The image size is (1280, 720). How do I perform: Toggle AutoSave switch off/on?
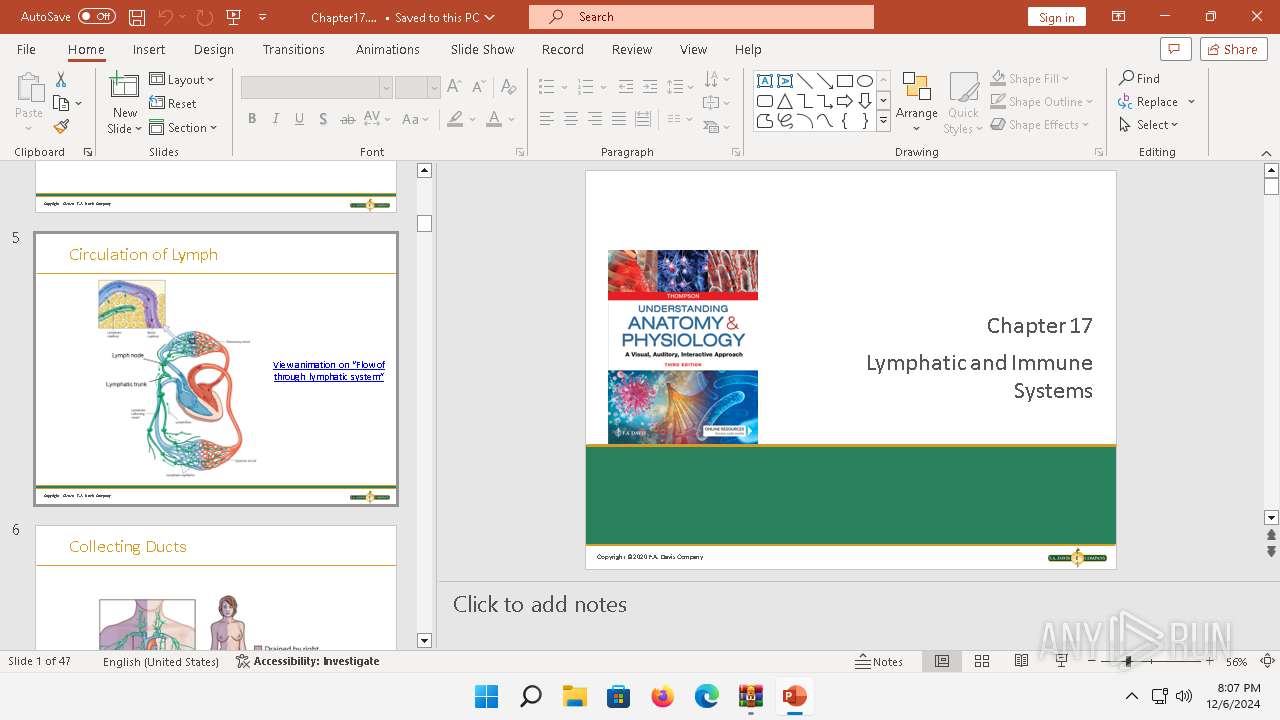[97, 17]
